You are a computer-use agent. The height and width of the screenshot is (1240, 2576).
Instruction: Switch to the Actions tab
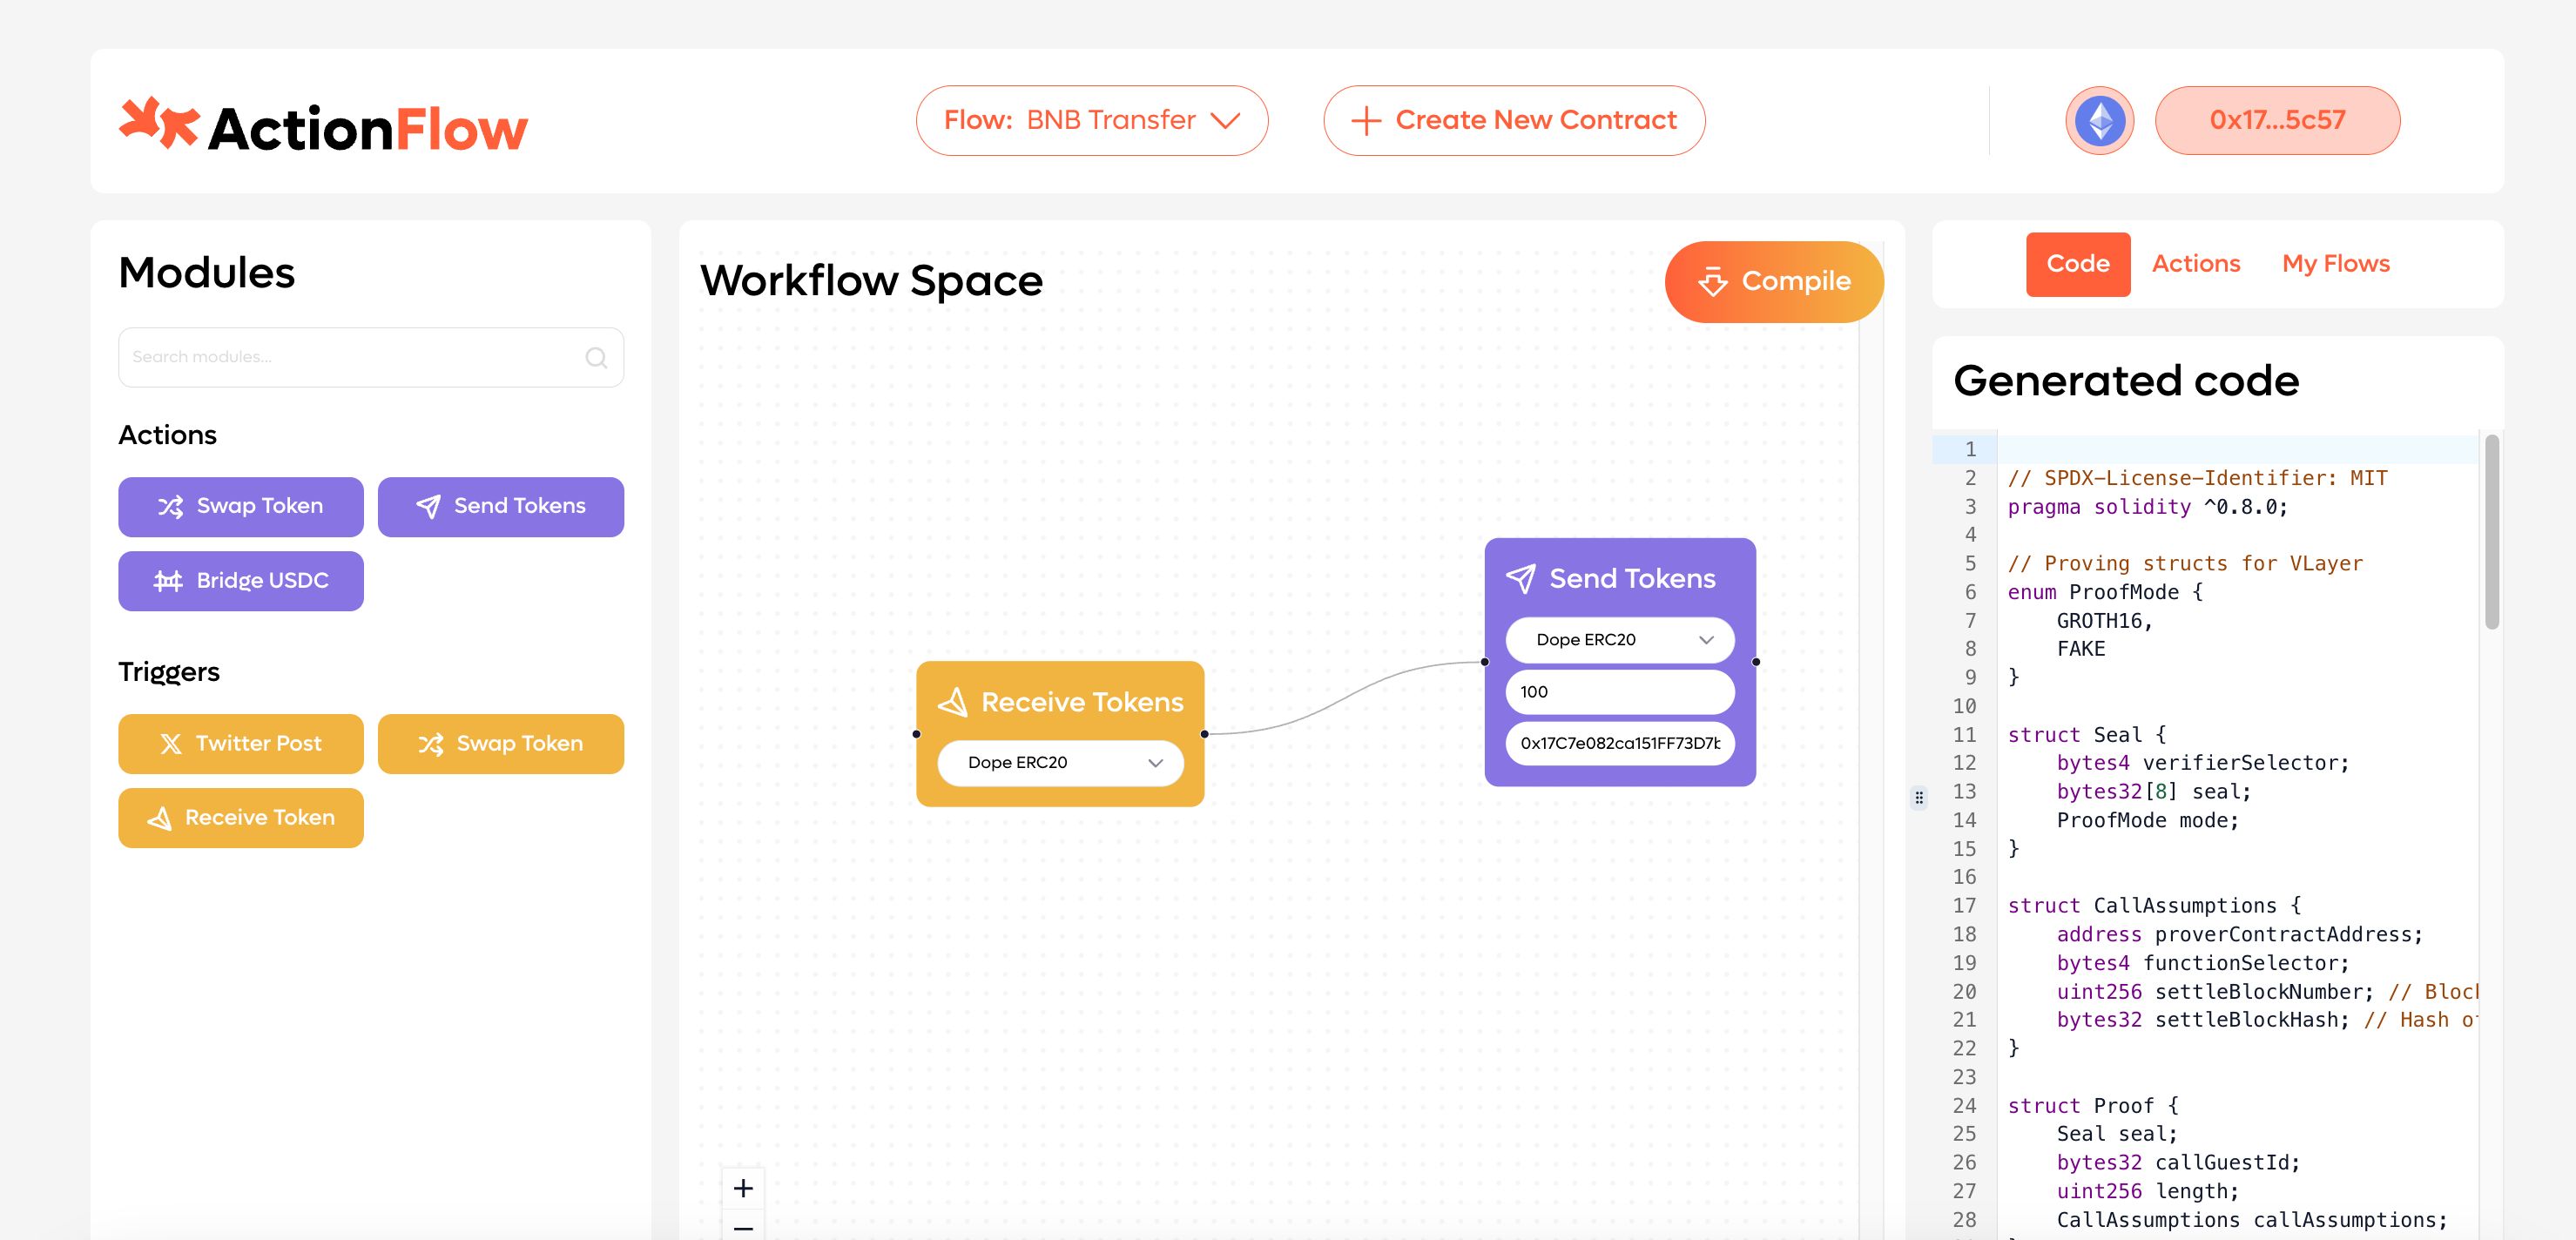pyautogui.click(x=2196, y=263)
